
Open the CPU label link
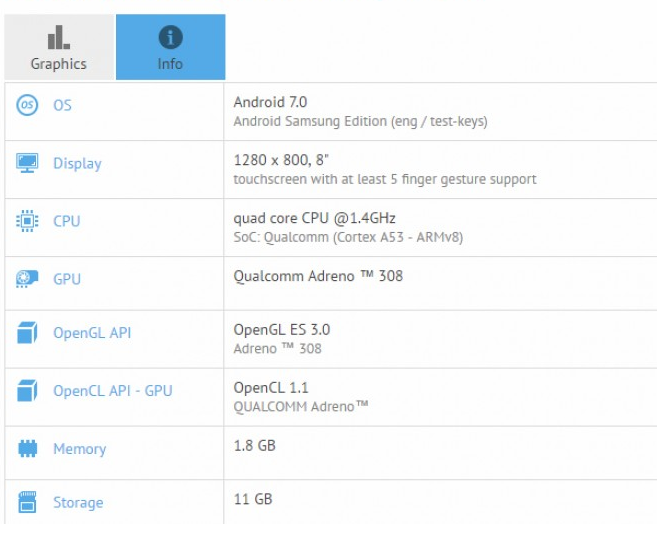click(x=67, y=221)
